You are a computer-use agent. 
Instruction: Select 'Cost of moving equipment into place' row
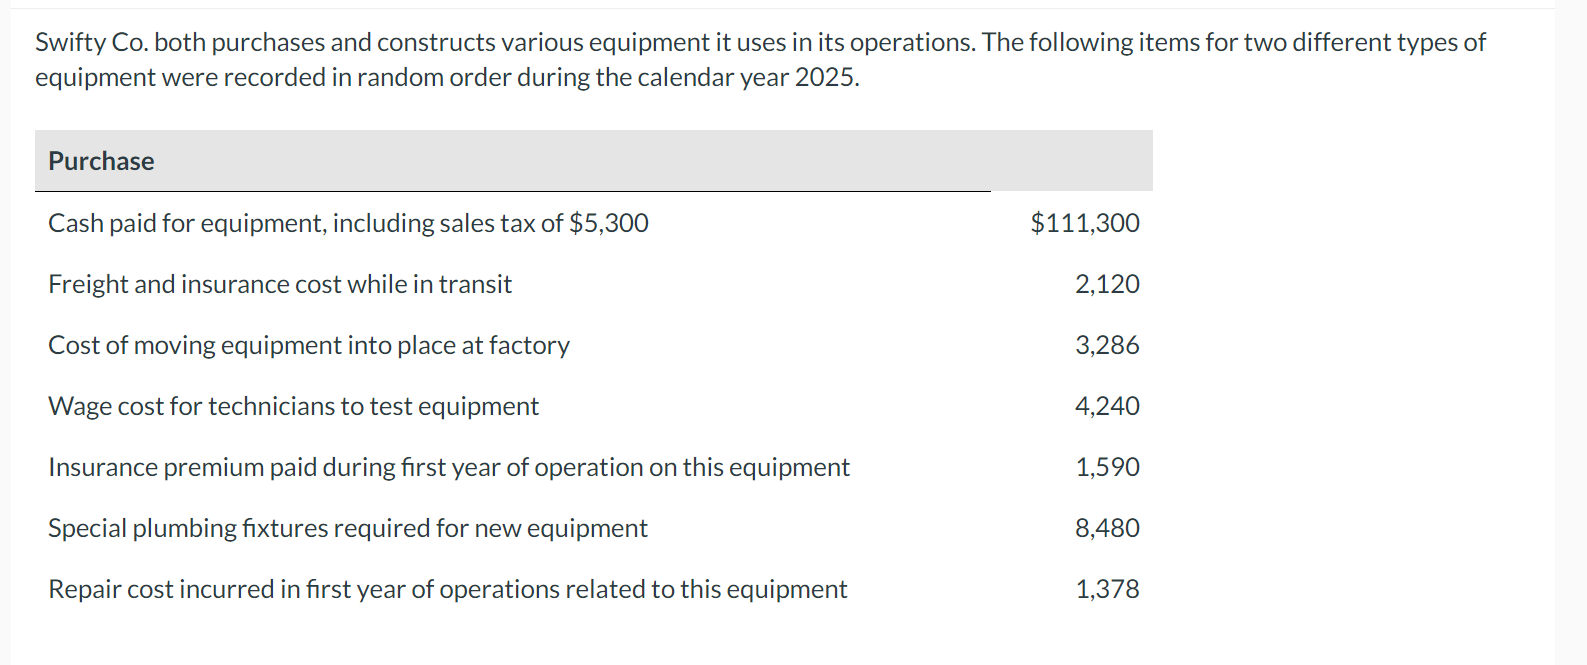[x=309, y=345]
